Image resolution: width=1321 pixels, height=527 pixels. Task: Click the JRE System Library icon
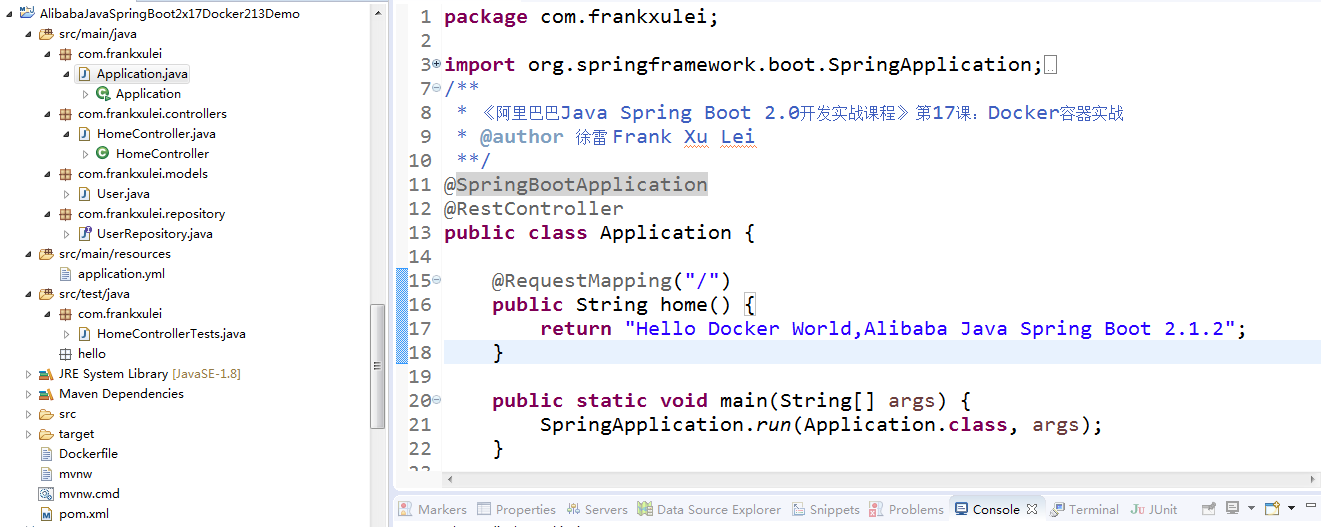[46, 373]
